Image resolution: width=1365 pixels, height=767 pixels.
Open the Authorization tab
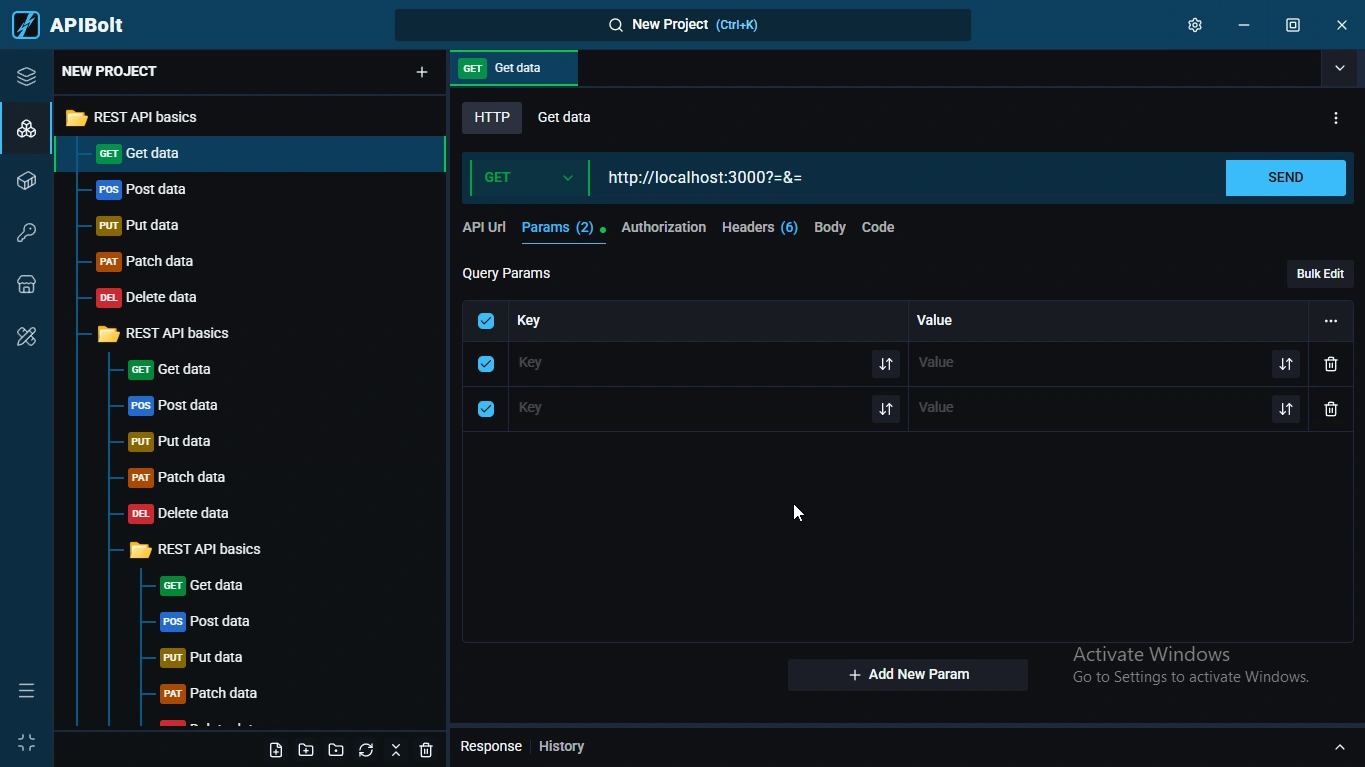tap(663, 228)
